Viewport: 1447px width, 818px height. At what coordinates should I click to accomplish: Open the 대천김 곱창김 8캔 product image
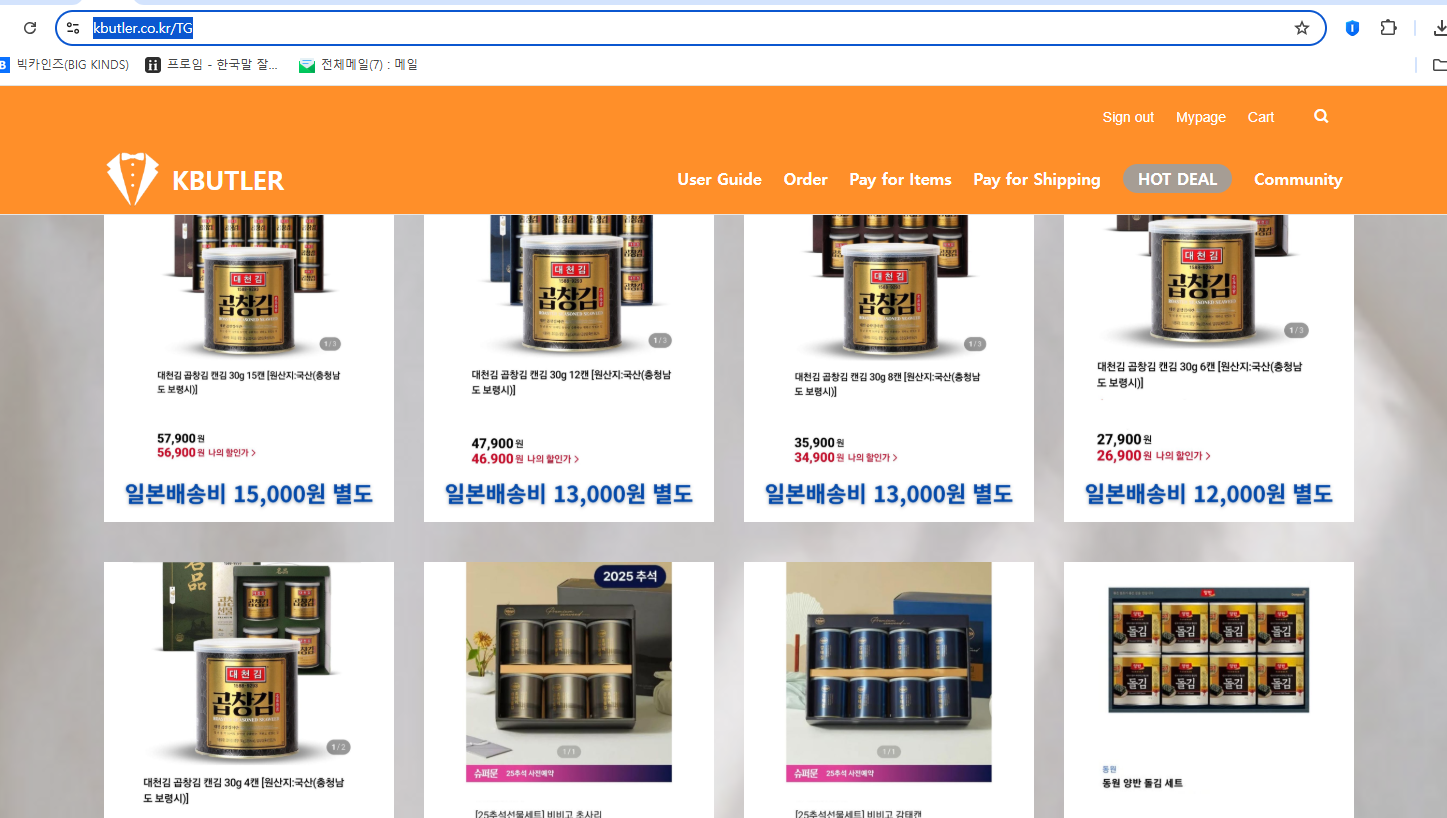click(x=889, y=285)
